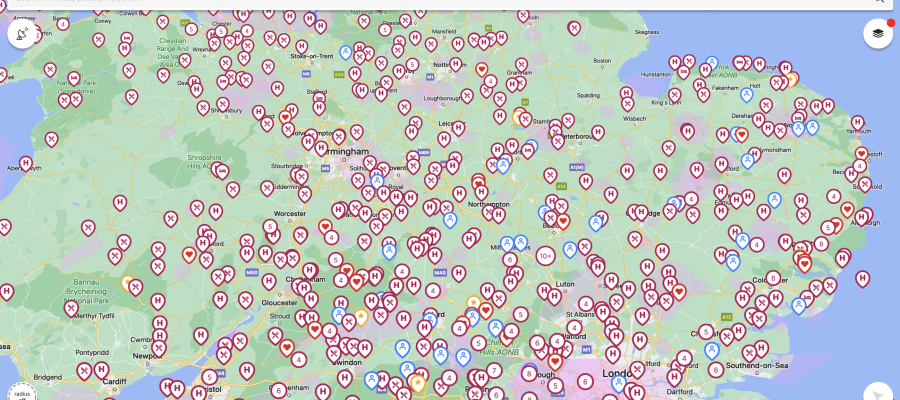Select heart marker beside Bedford
The height and width of the screenshot is (400, 900).
564,221
